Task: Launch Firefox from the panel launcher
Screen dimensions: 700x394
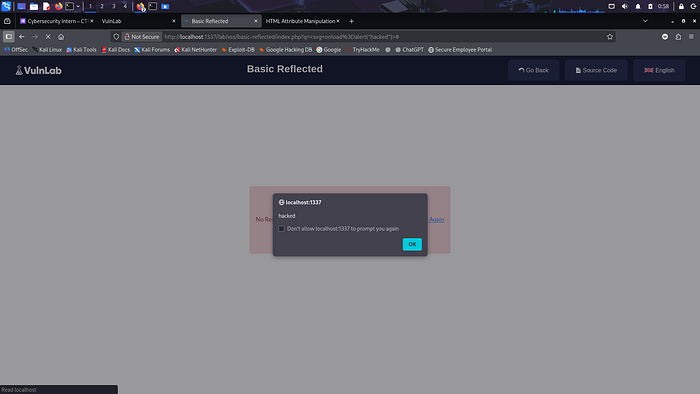Action: [58, 6]
